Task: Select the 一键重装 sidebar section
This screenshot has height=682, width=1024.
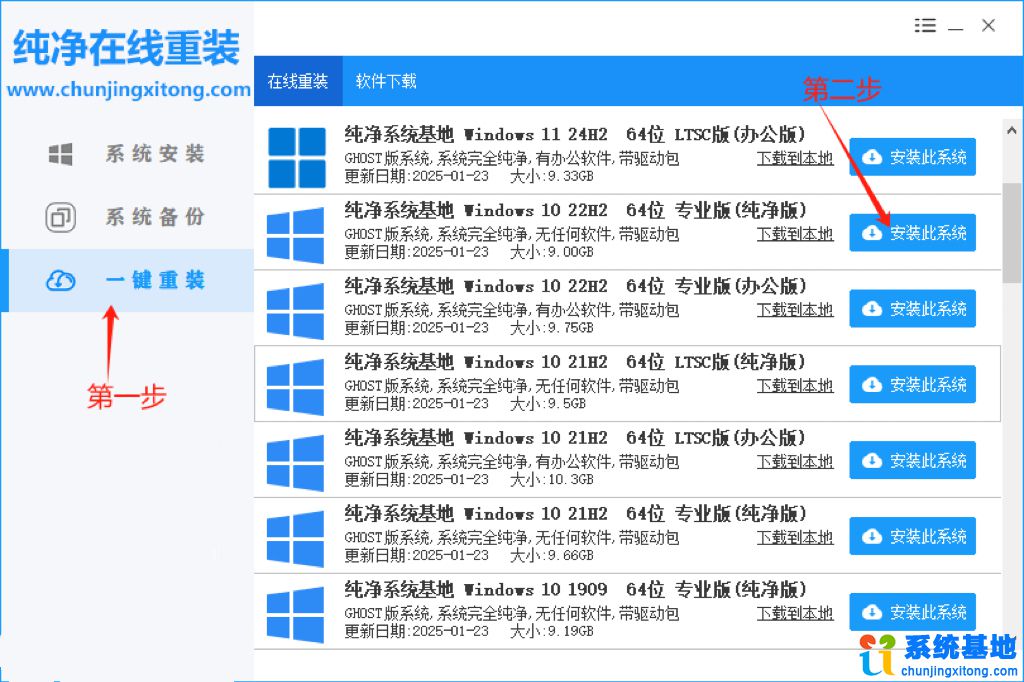Action: point(127,280)
